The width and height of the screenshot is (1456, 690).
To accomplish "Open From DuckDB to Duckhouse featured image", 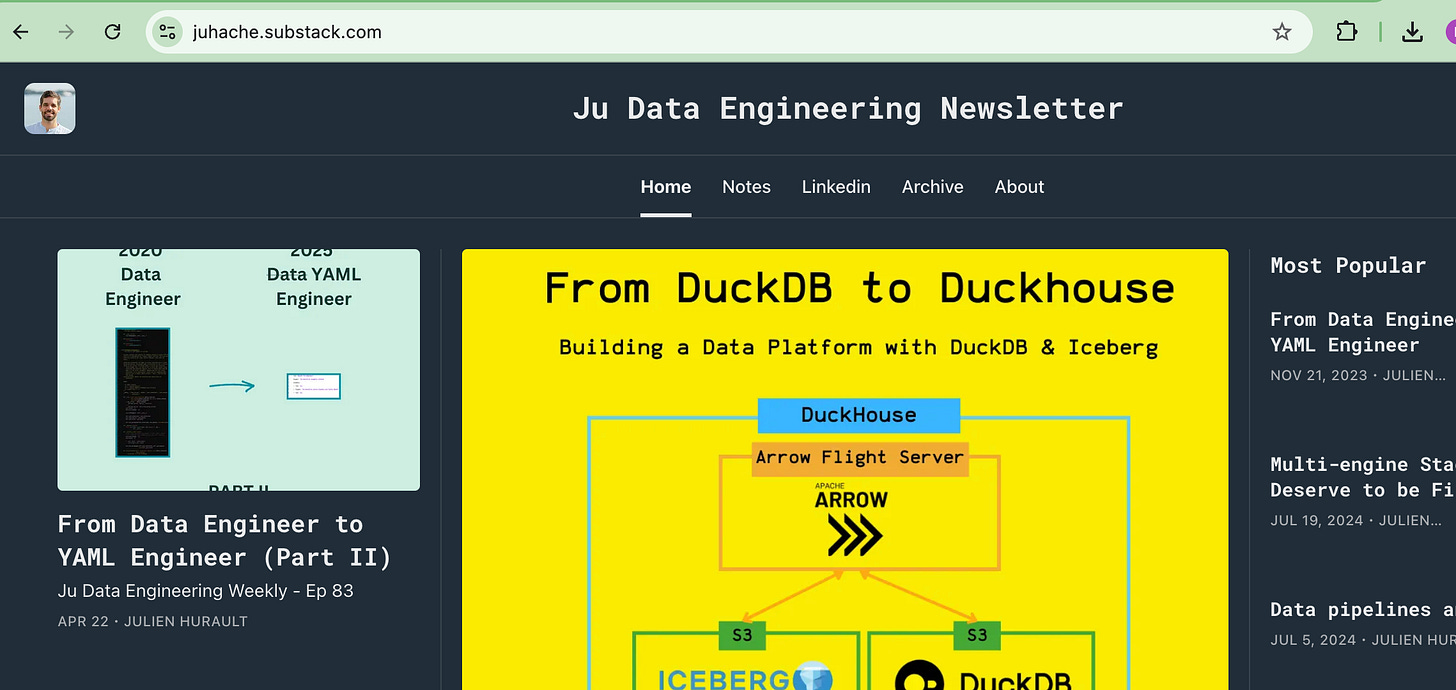I will [x=845, y=469].
